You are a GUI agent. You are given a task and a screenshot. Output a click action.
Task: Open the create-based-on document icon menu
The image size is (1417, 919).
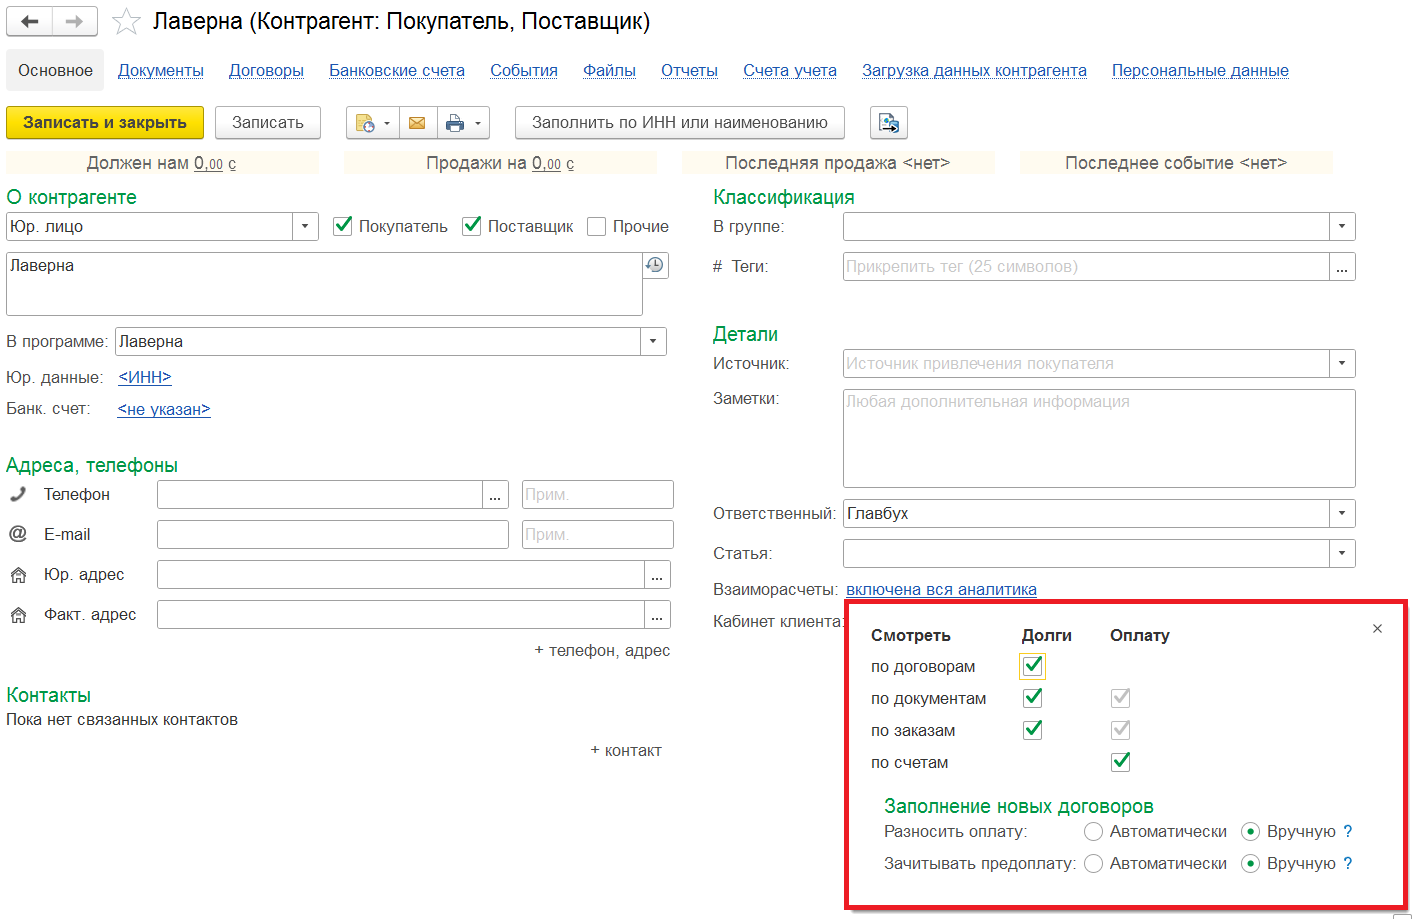pyautogui.click(x=373, y=123)
